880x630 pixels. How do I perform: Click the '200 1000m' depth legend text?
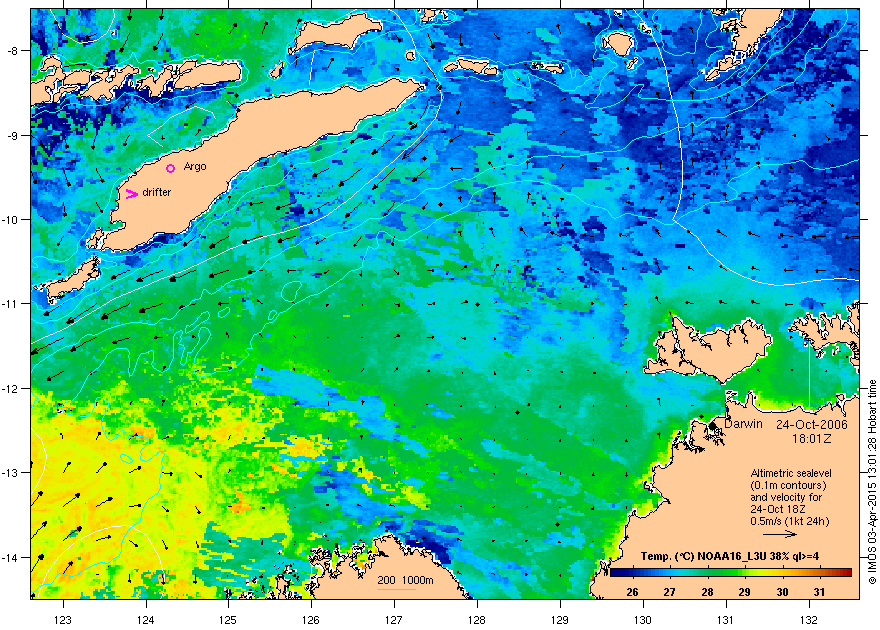pyautogui.click(x=405, y=581)
